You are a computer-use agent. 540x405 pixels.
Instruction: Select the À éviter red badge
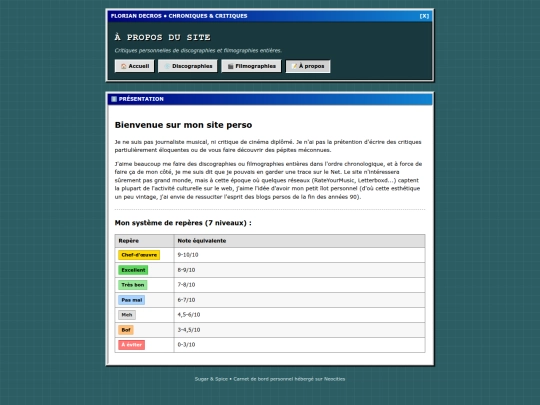click(x=132, y=345)
